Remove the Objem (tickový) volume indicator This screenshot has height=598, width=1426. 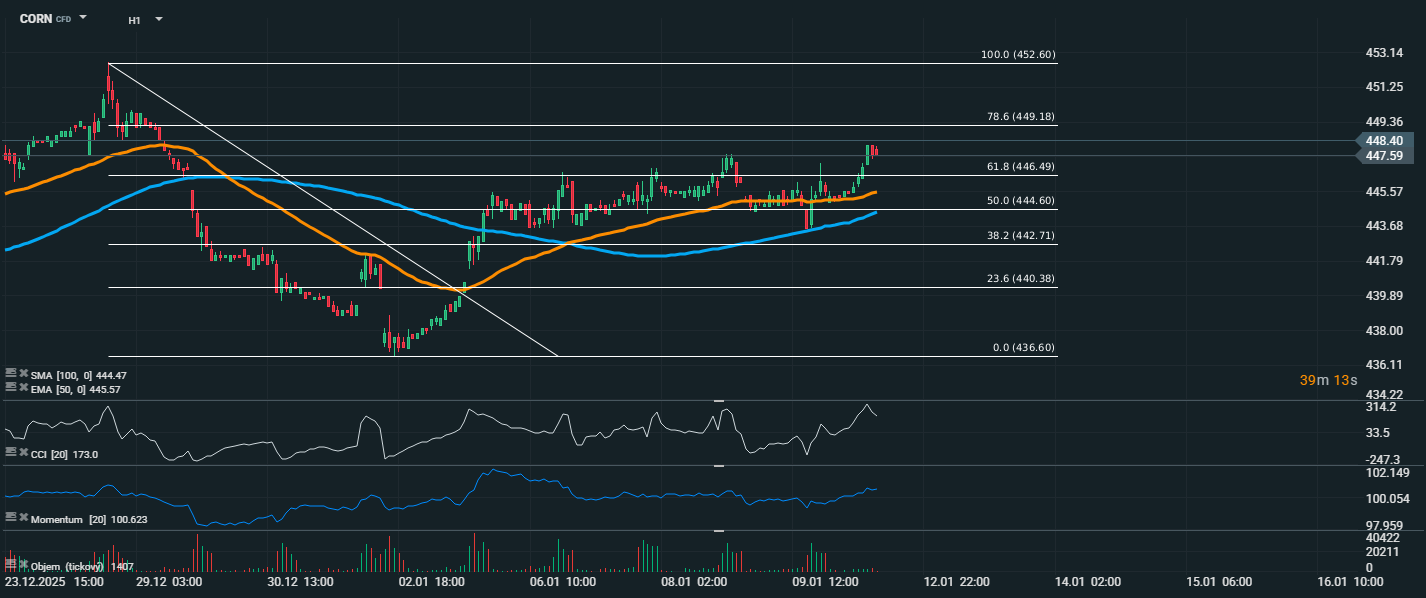tap(23, 565)
